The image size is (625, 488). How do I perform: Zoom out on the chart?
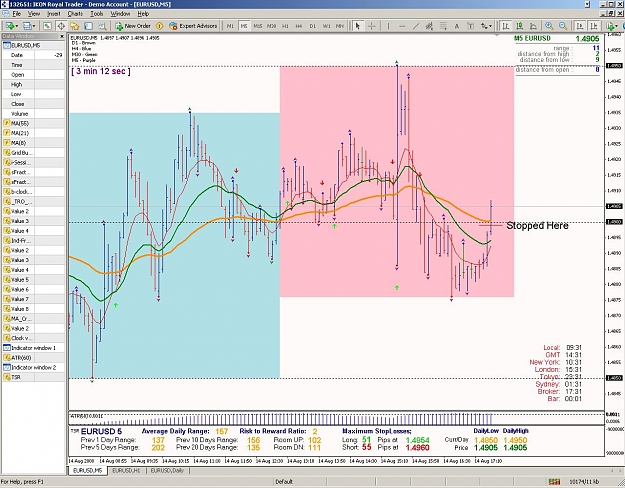(x=563, y=26)
